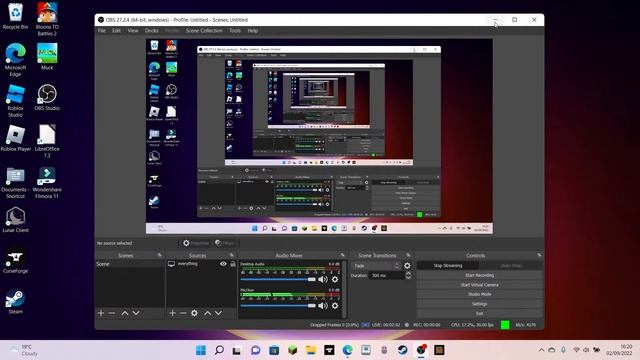Open Settings from Controls panel
The height and width of the screenshot is (360, 640).
pyautogui.click(x=480, y=304)
